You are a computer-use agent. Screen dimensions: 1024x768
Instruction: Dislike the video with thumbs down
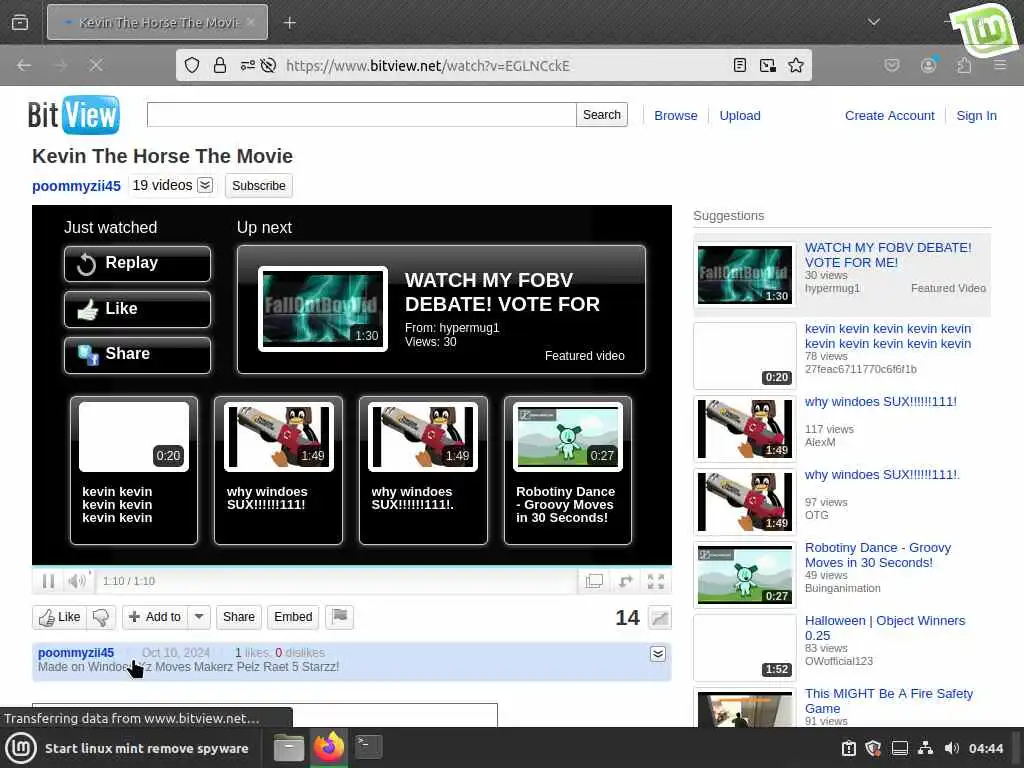[x=101, y=617]
